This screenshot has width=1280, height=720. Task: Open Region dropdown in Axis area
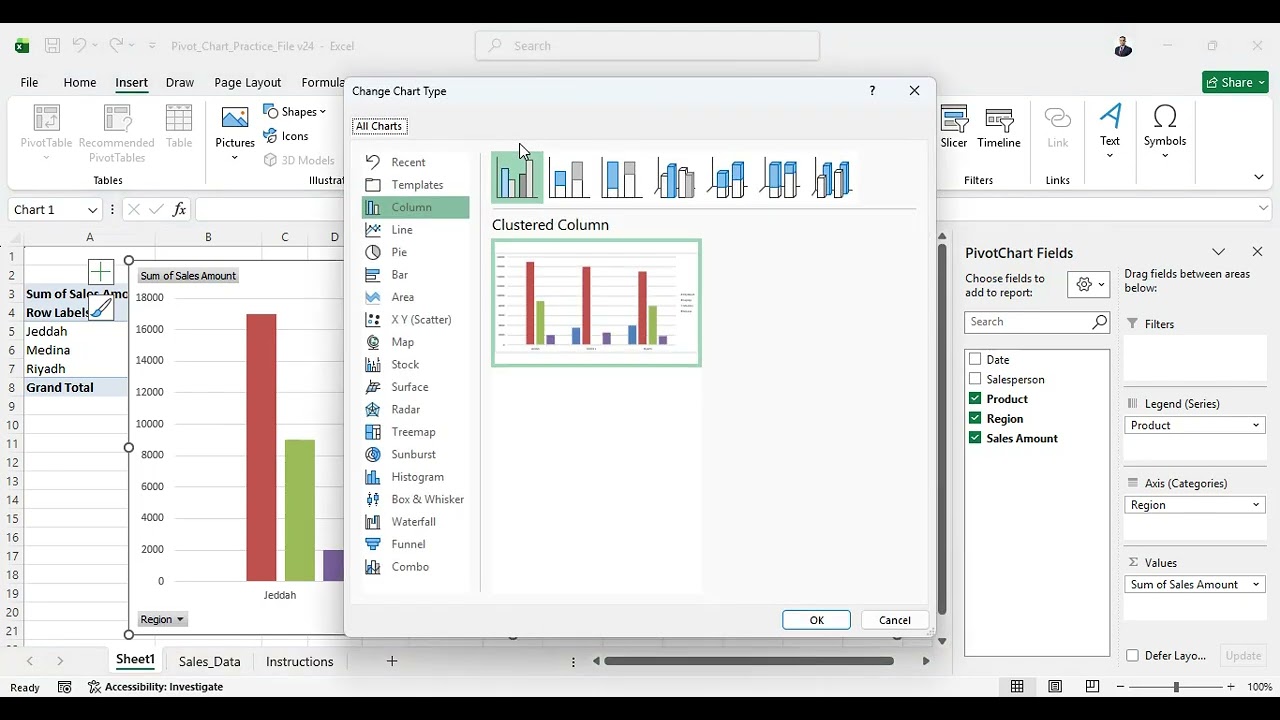point(1256,505)
